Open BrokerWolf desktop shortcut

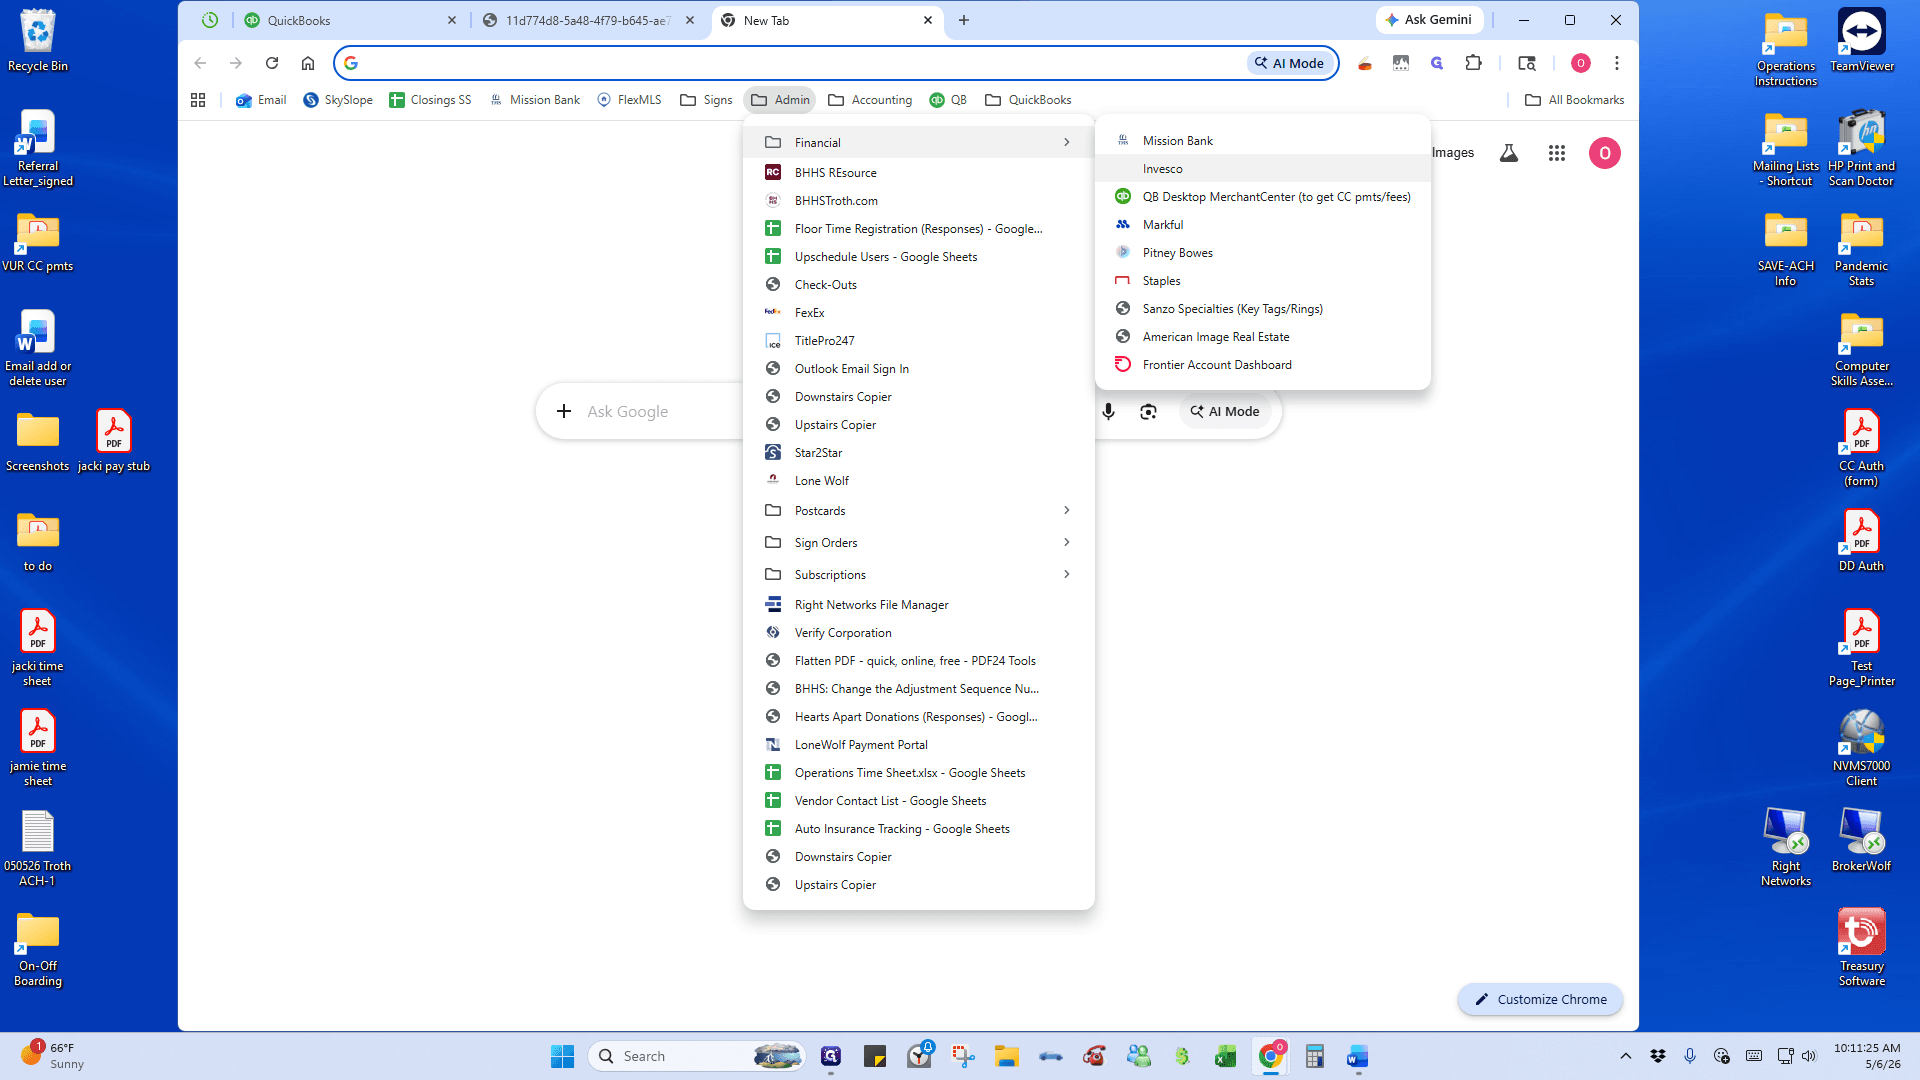pos(1861,840)
